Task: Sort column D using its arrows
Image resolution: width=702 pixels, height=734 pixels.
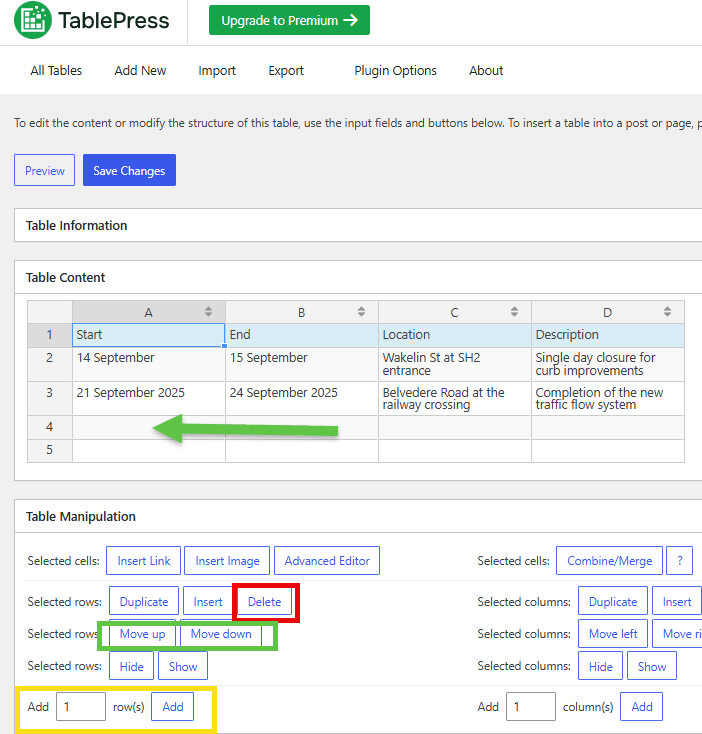Action: [x=667, y=312]
